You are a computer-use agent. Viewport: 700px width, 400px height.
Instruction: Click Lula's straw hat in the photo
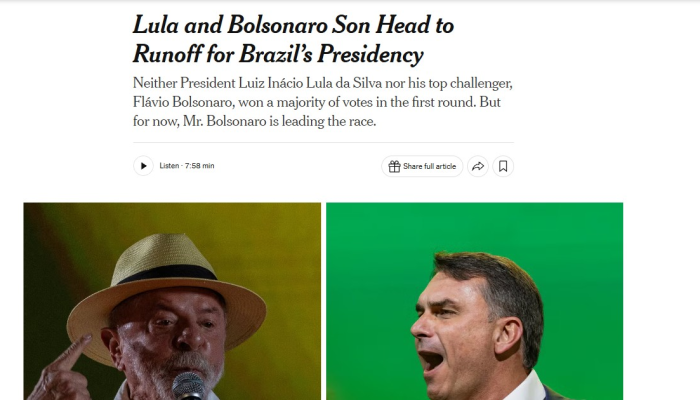click(166, 286)
